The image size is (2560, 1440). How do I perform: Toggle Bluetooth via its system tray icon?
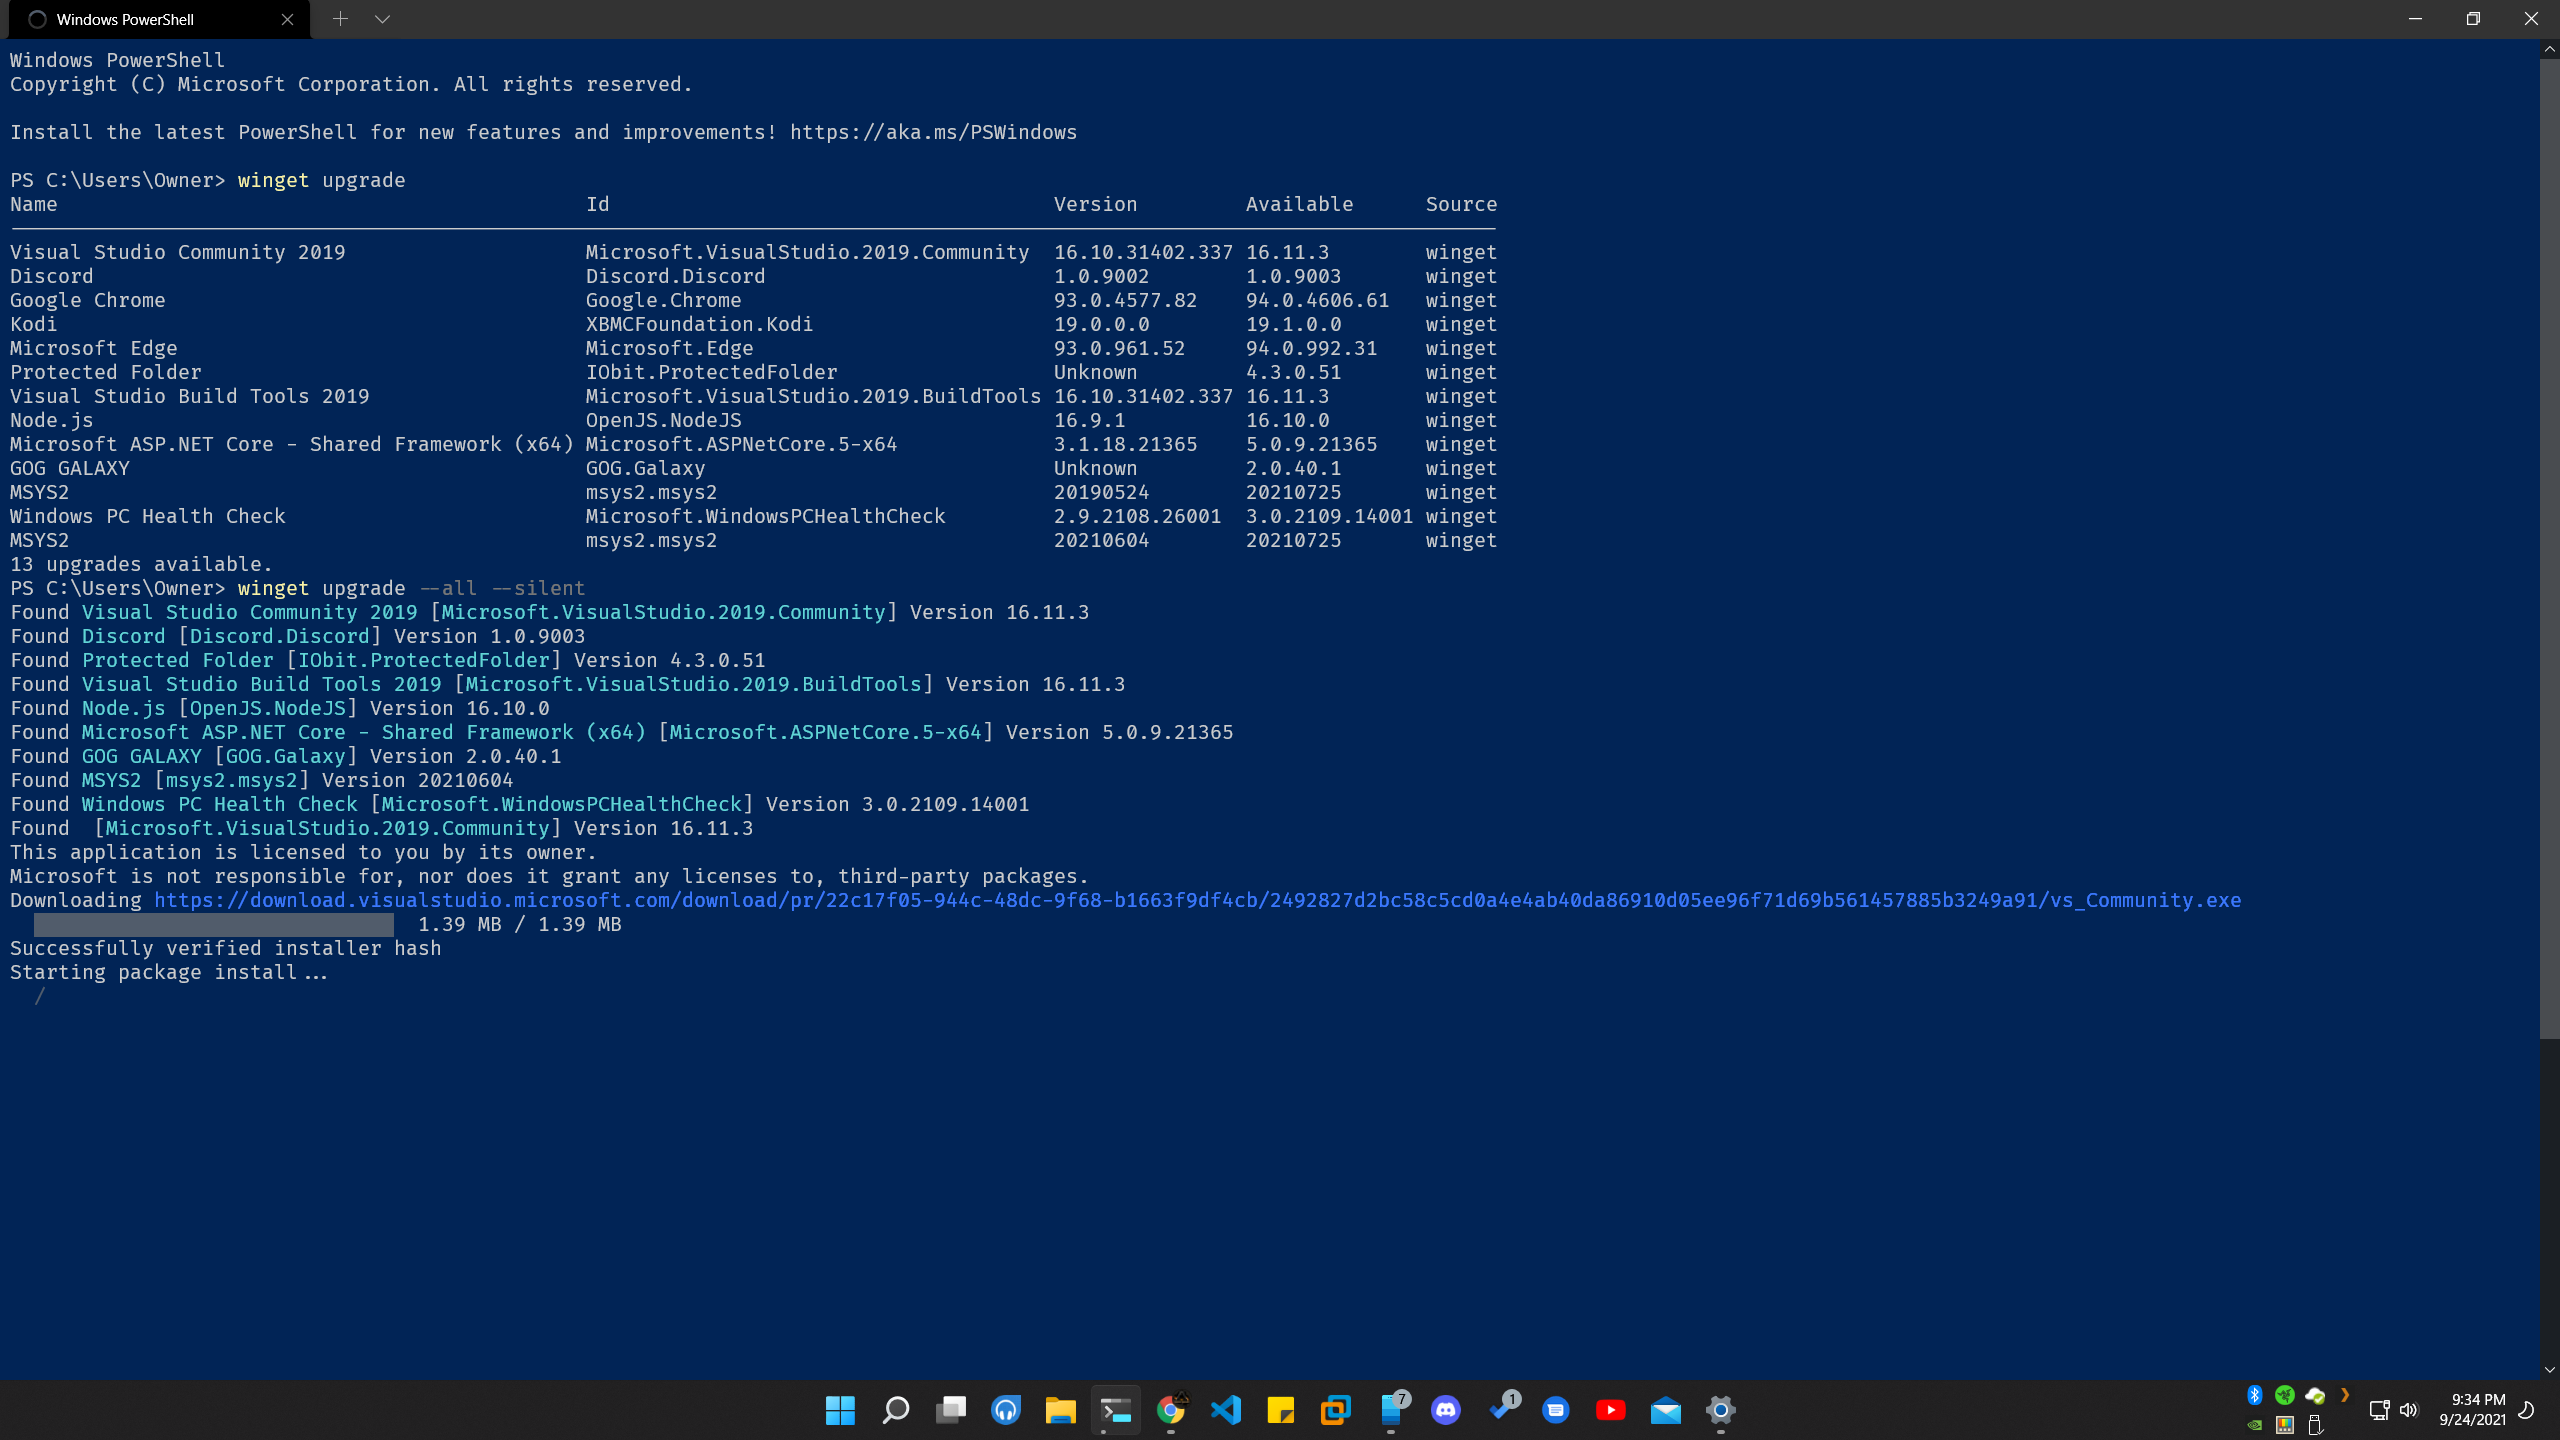click(x=2254, y=1394)
